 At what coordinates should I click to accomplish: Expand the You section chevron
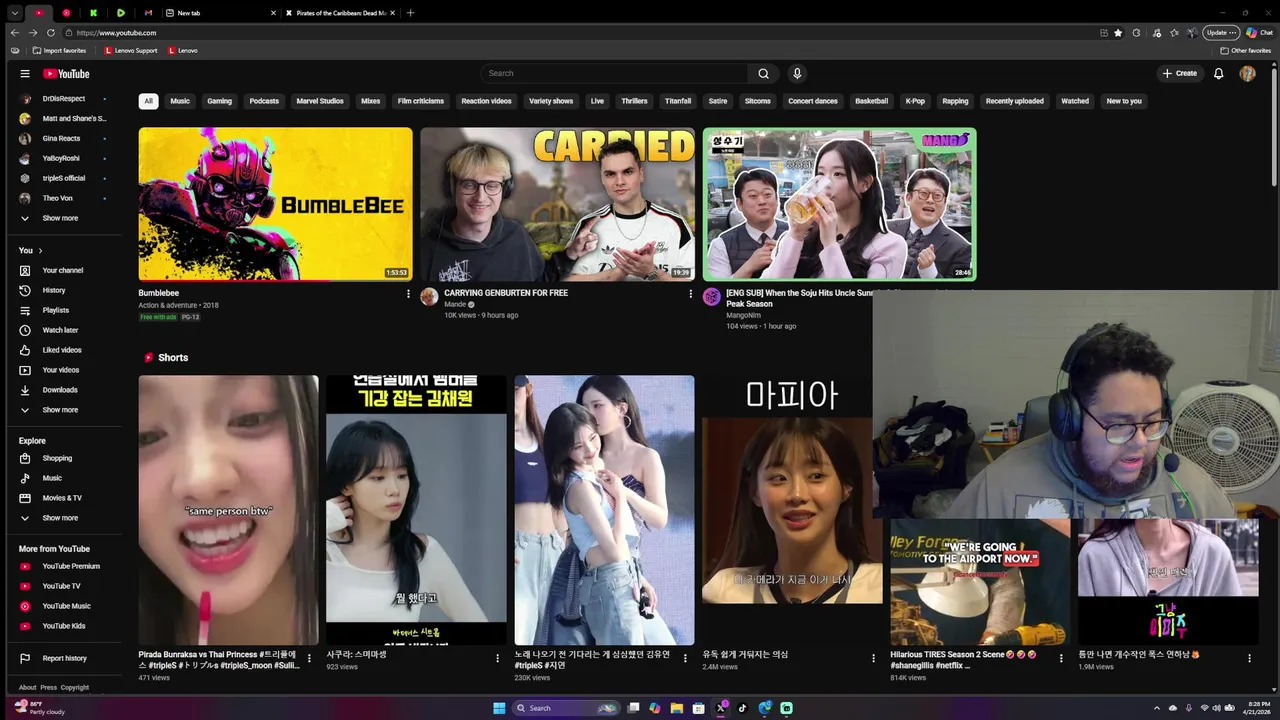coord(40,250)
